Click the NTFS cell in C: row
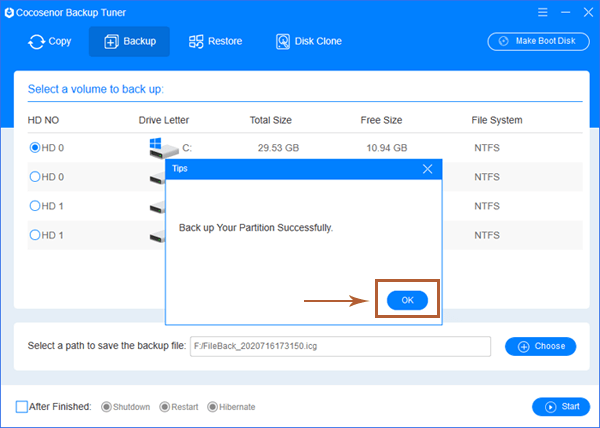 click(x=487, y=148)
